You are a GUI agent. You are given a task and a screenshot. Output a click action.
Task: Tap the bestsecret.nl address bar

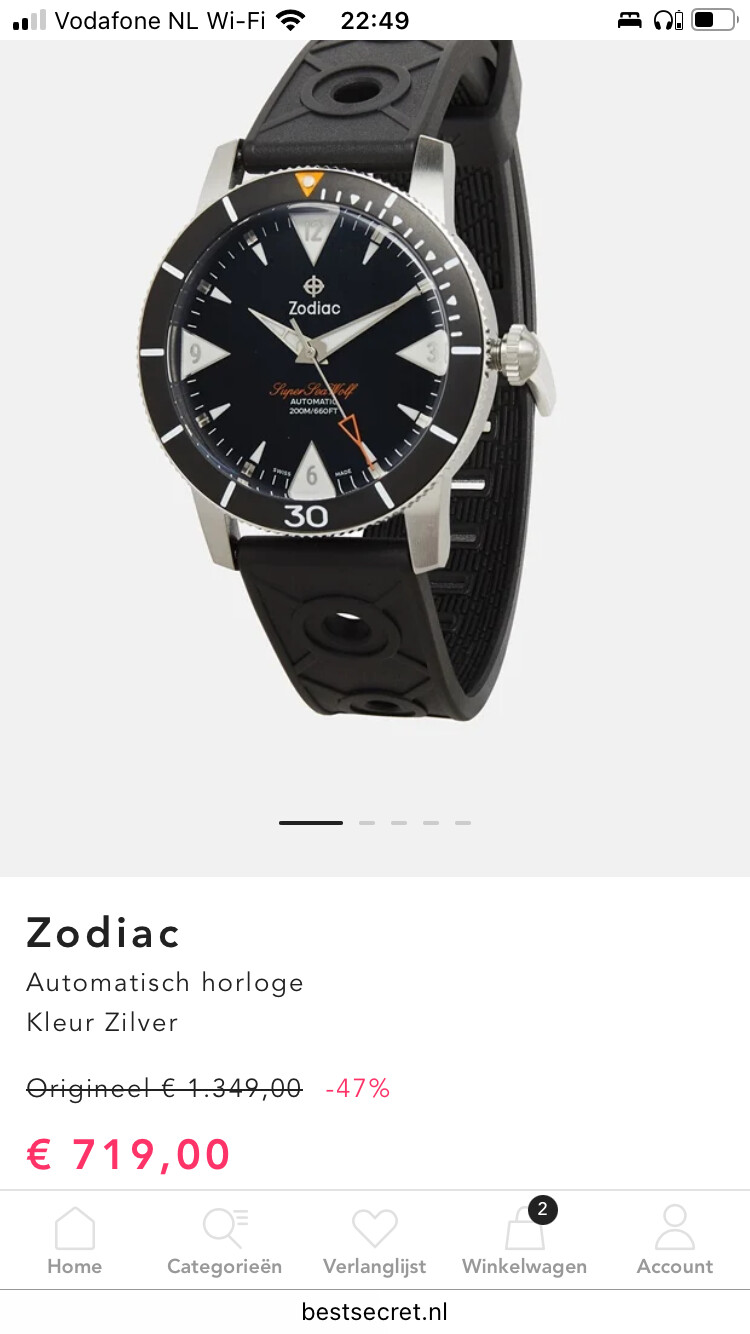(x=375, y=1312)
